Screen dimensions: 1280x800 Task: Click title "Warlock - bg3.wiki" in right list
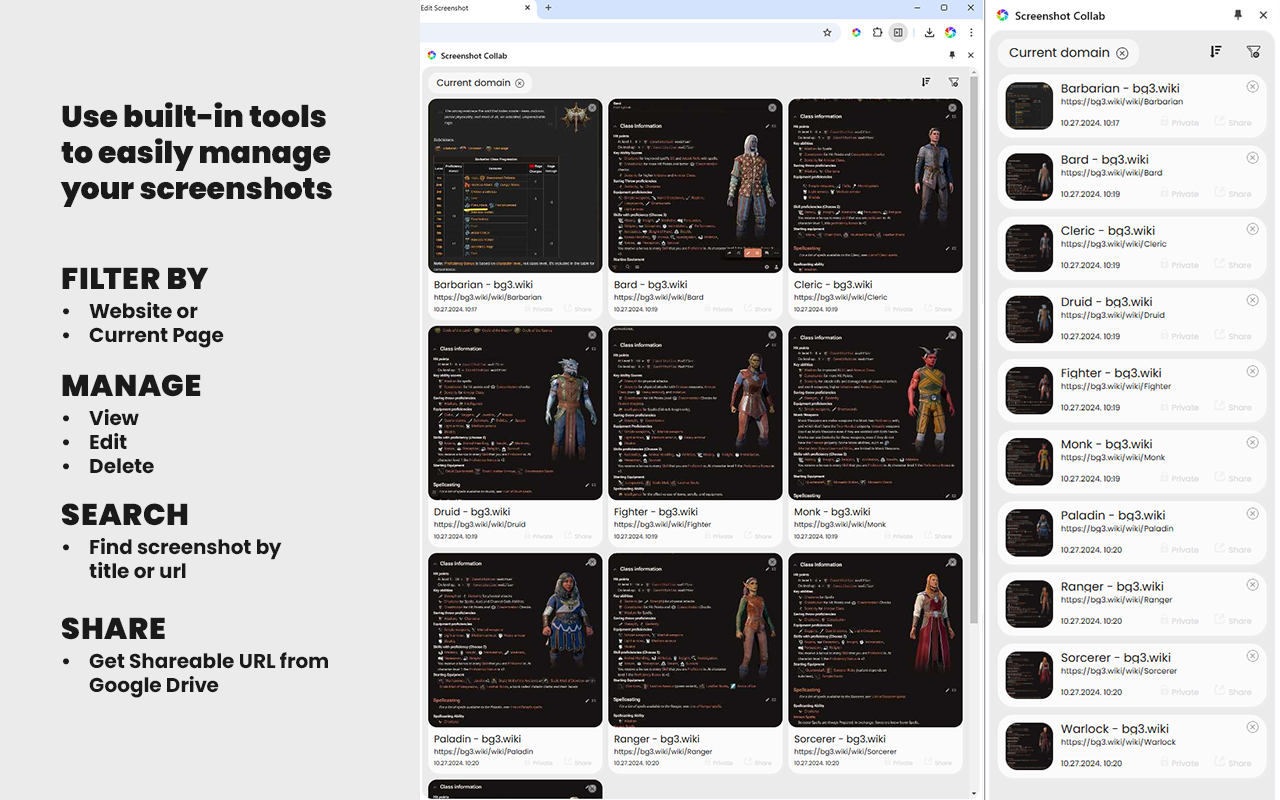tap(1117, 729)
